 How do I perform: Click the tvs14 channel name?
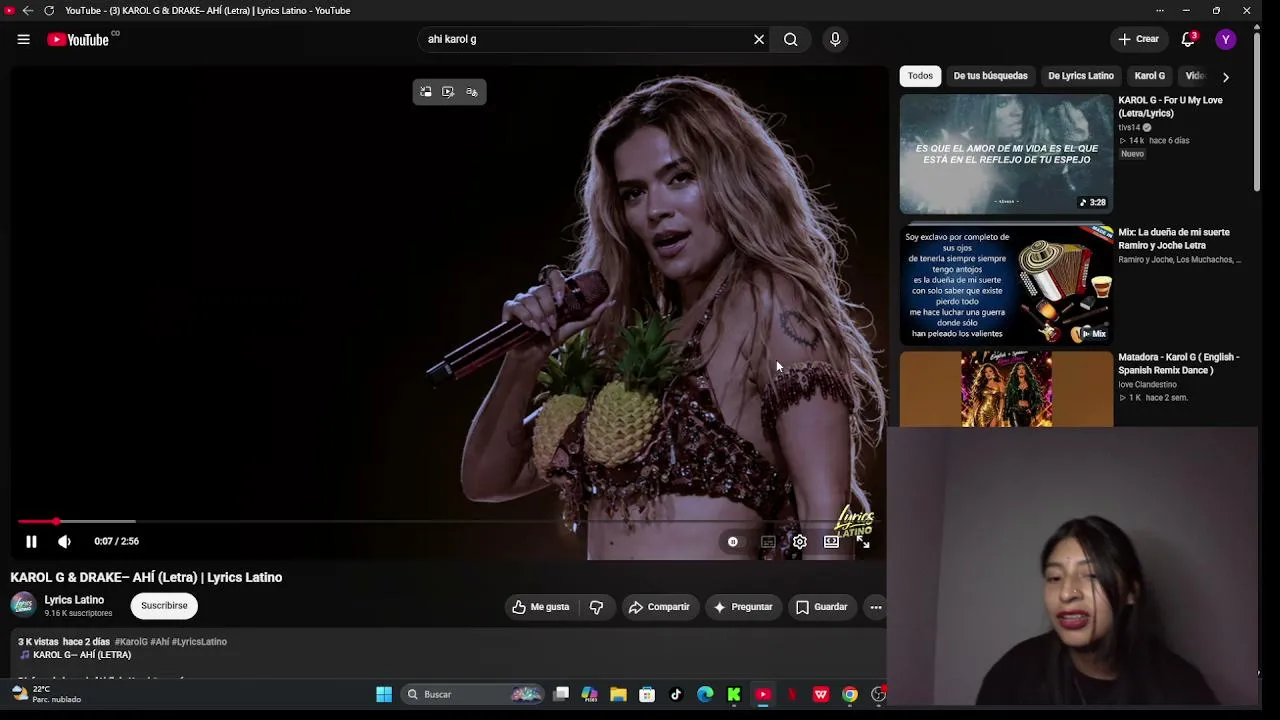[x=1129, y=128]
